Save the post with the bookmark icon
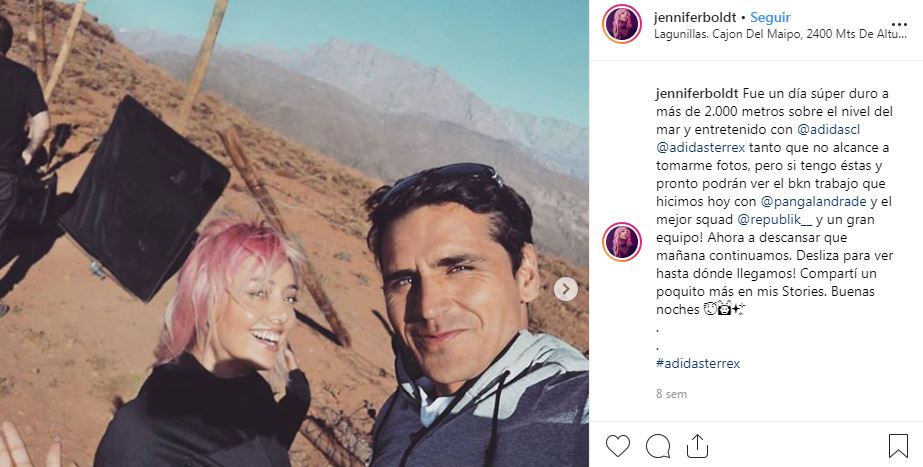The height and width of the screenshot is (467, 923). tap(898, 446)
